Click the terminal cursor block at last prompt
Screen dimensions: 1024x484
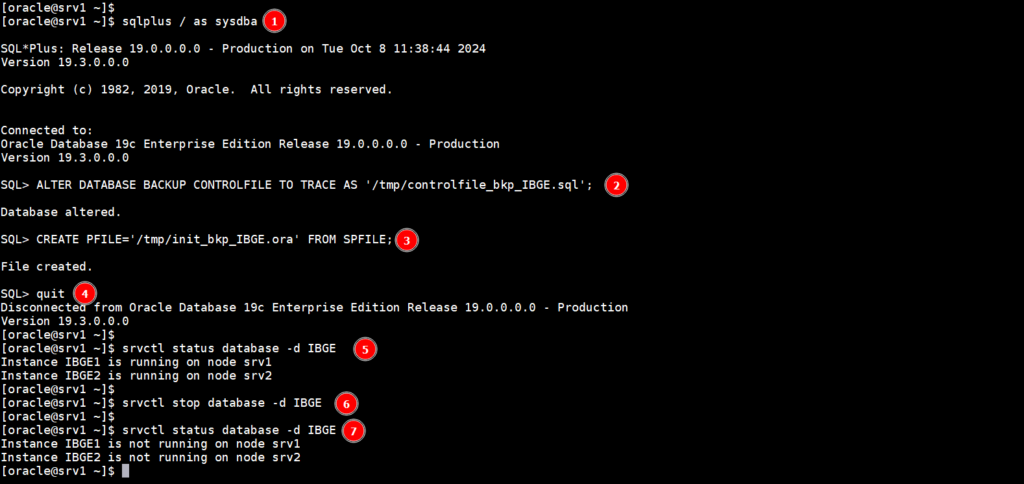125,471
